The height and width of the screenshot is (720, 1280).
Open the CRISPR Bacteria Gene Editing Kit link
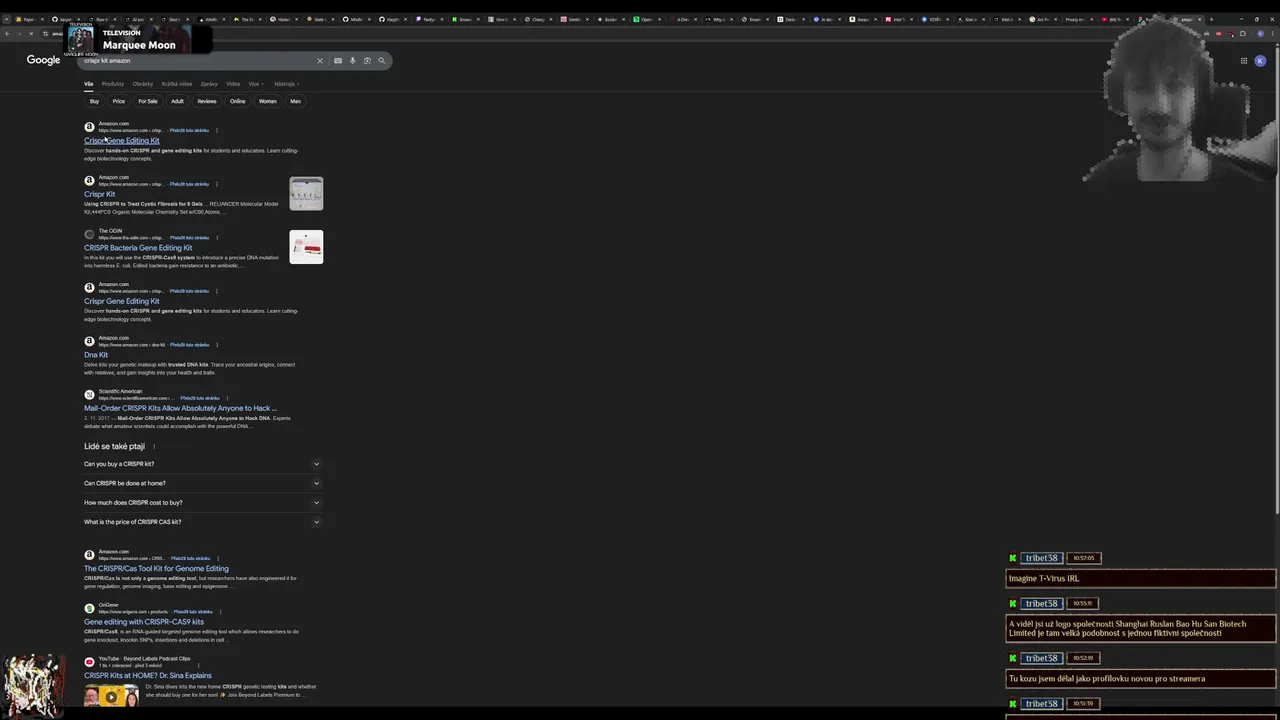pyautogui.click(x=138, y=248)
